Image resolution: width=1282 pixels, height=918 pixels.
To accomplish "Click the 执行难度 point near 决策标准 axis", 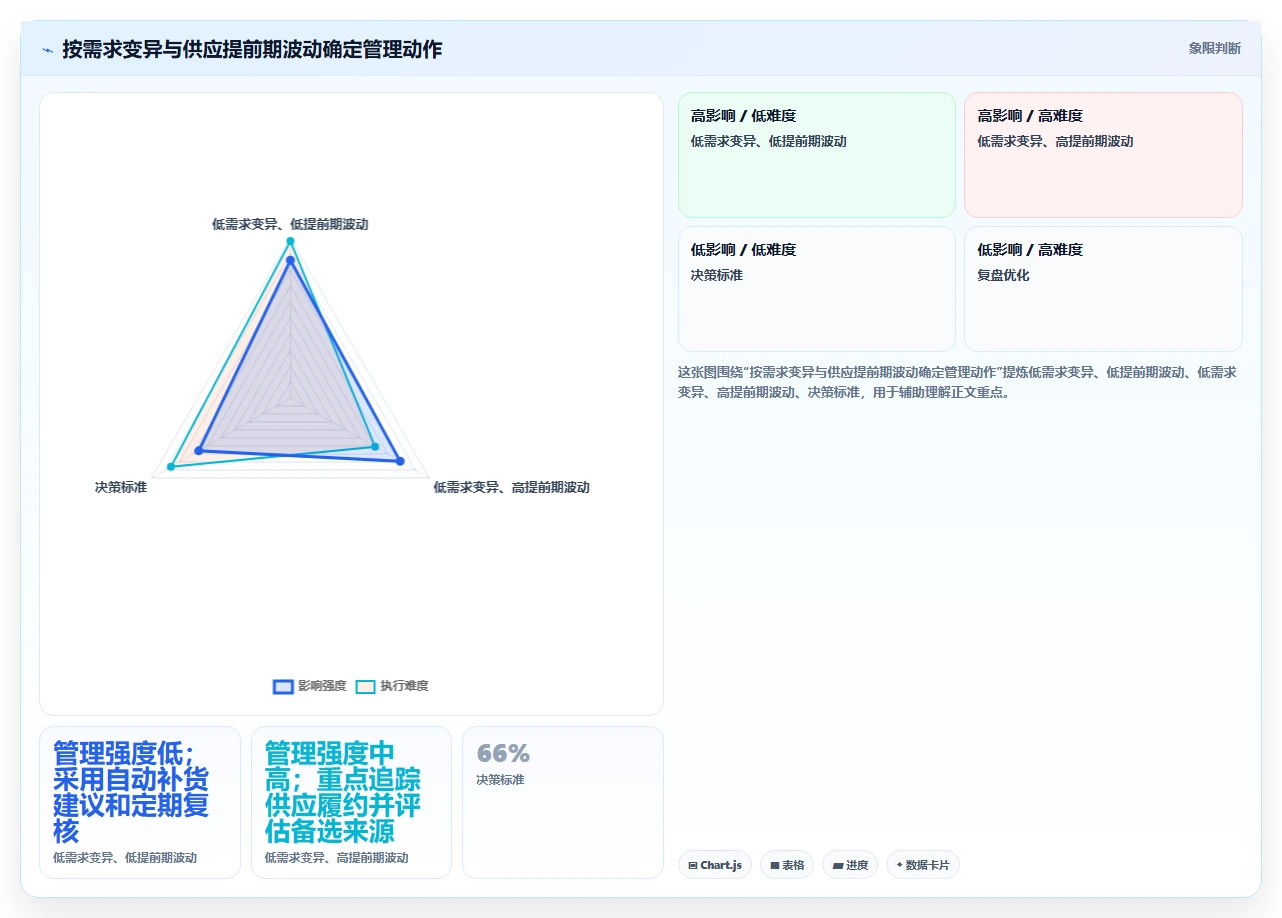I will pos(171,466).
